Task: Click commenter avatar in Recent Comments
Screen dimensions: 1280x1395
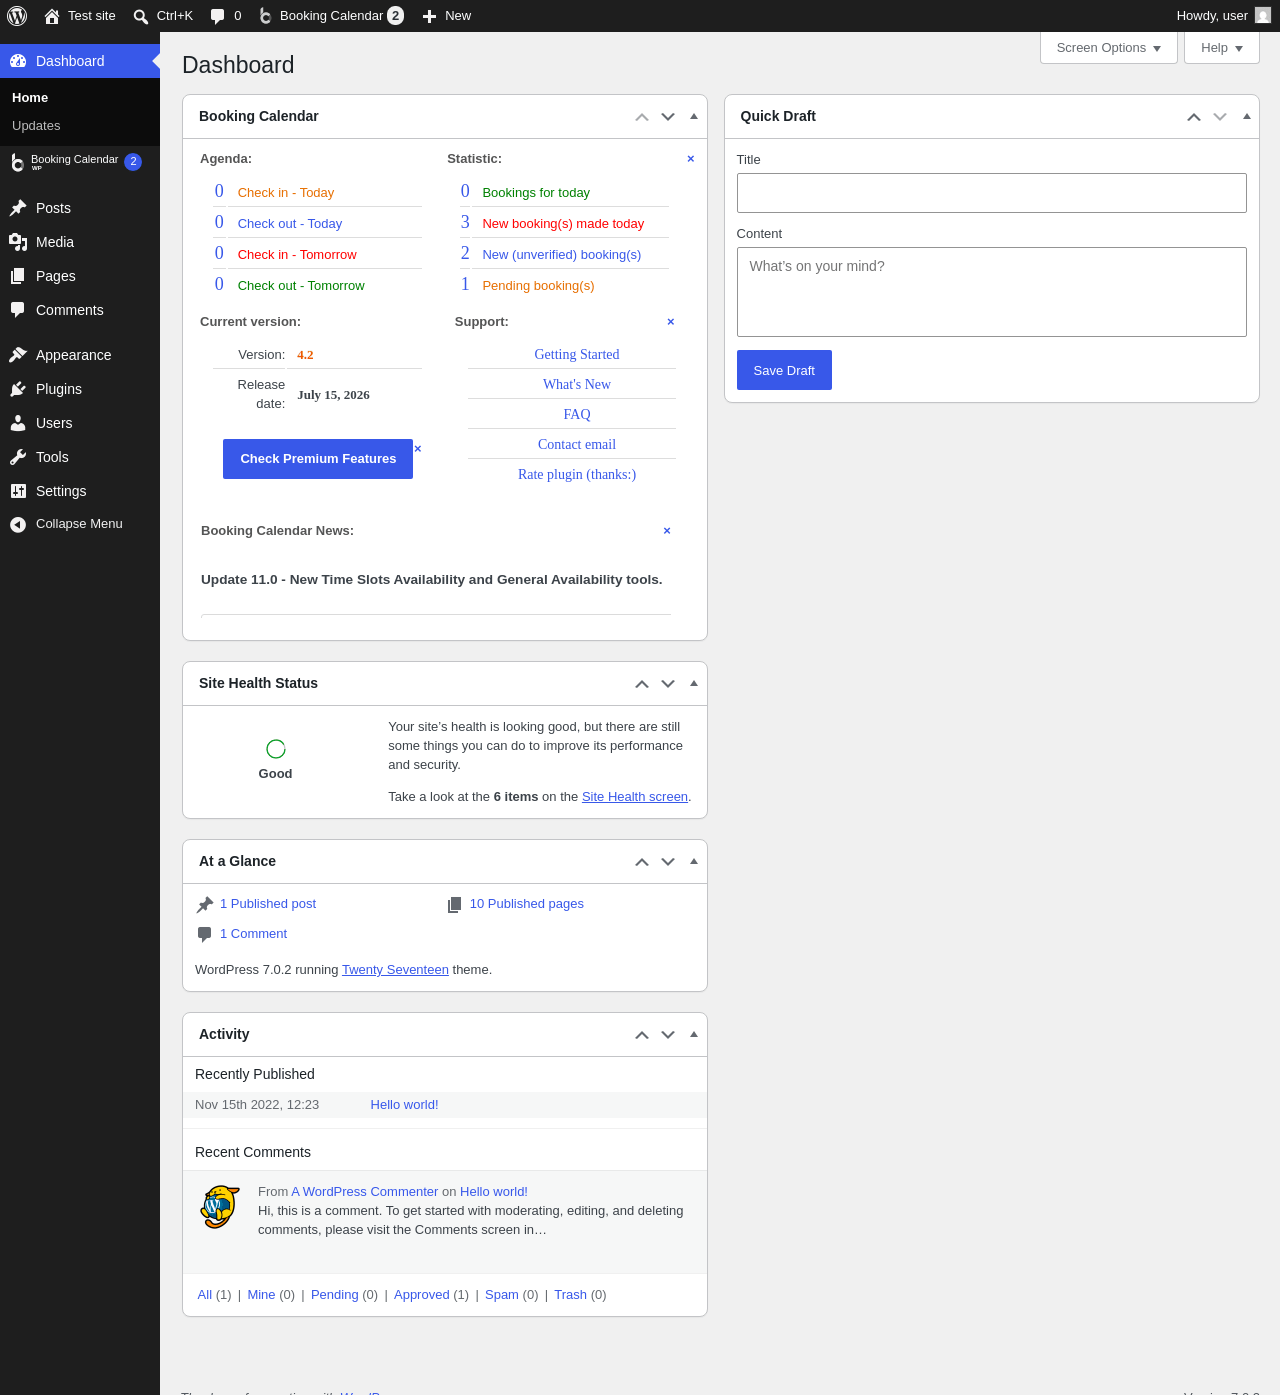Action: [x=220, y=1207]
